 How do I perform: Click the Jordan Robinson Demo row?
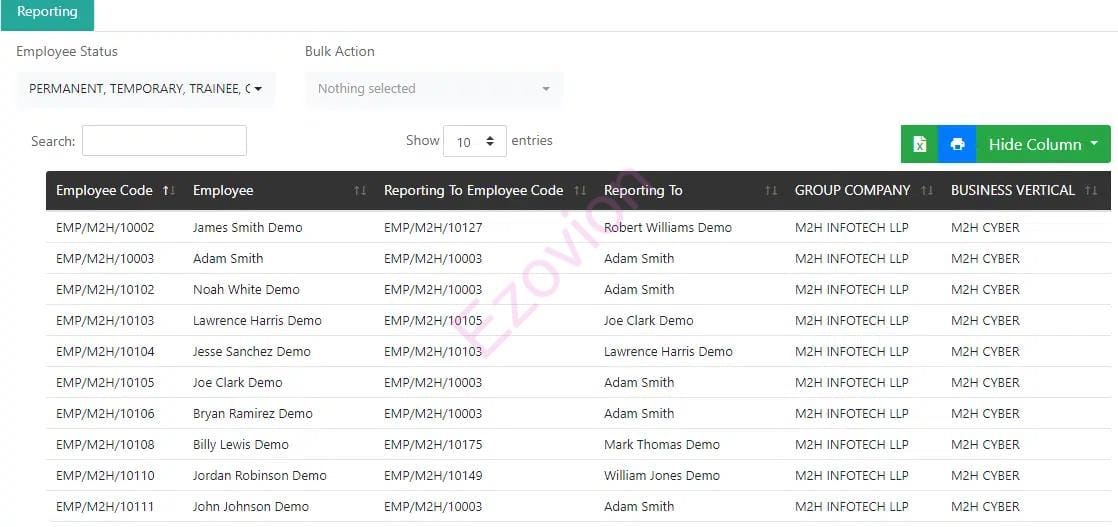coord(259,475)
